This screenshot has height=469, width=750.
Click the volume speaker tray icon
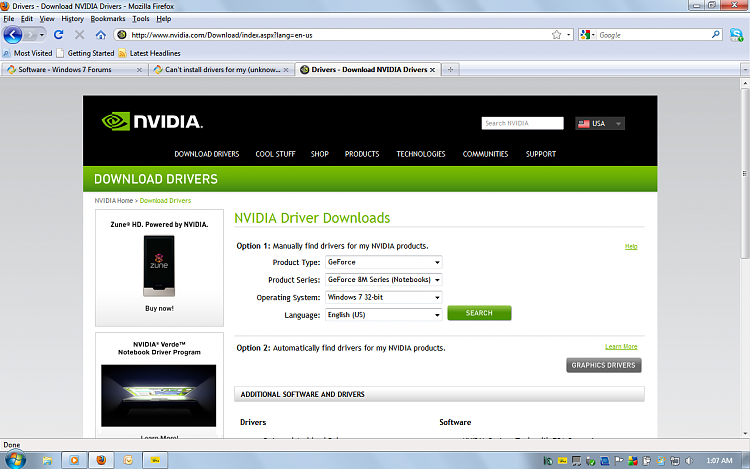(689, 461)
